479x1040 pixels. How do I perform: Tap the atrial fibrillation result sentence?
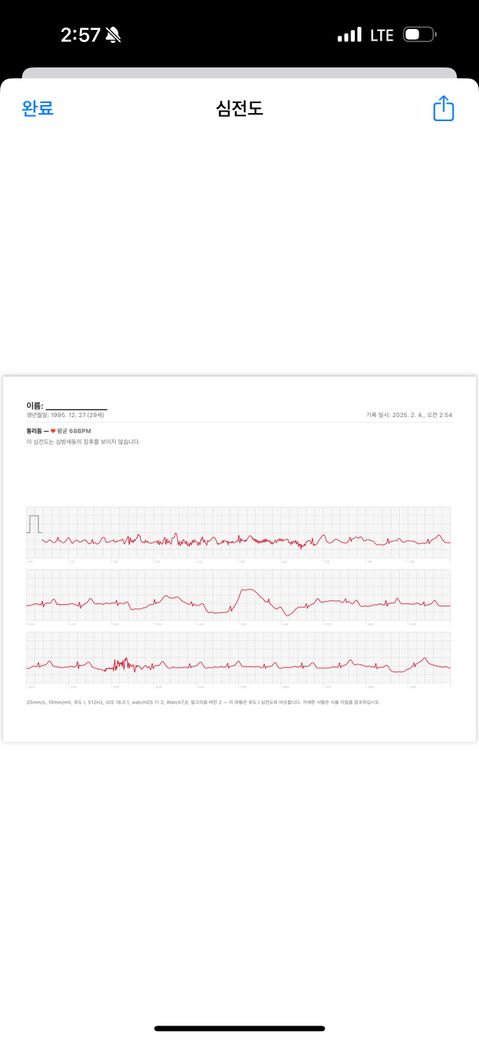point(83,441)
